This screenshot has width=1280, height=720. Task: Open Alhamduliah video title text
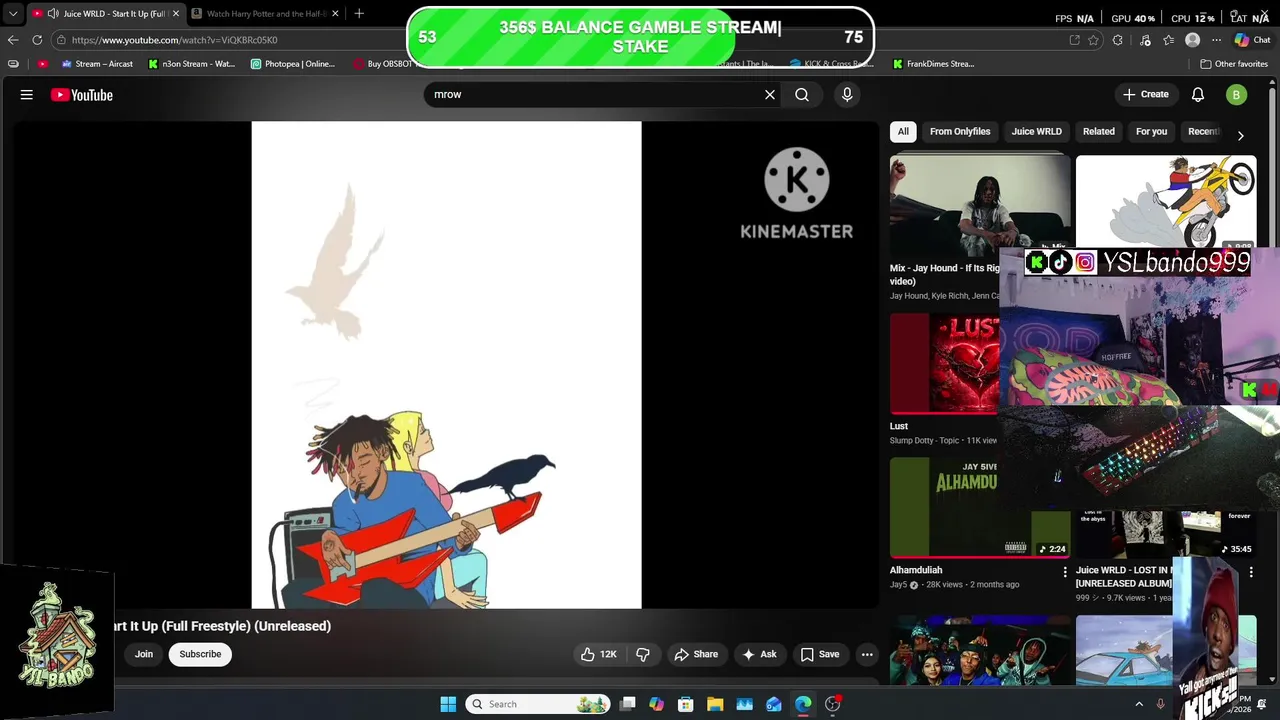[x=916, y=570]
